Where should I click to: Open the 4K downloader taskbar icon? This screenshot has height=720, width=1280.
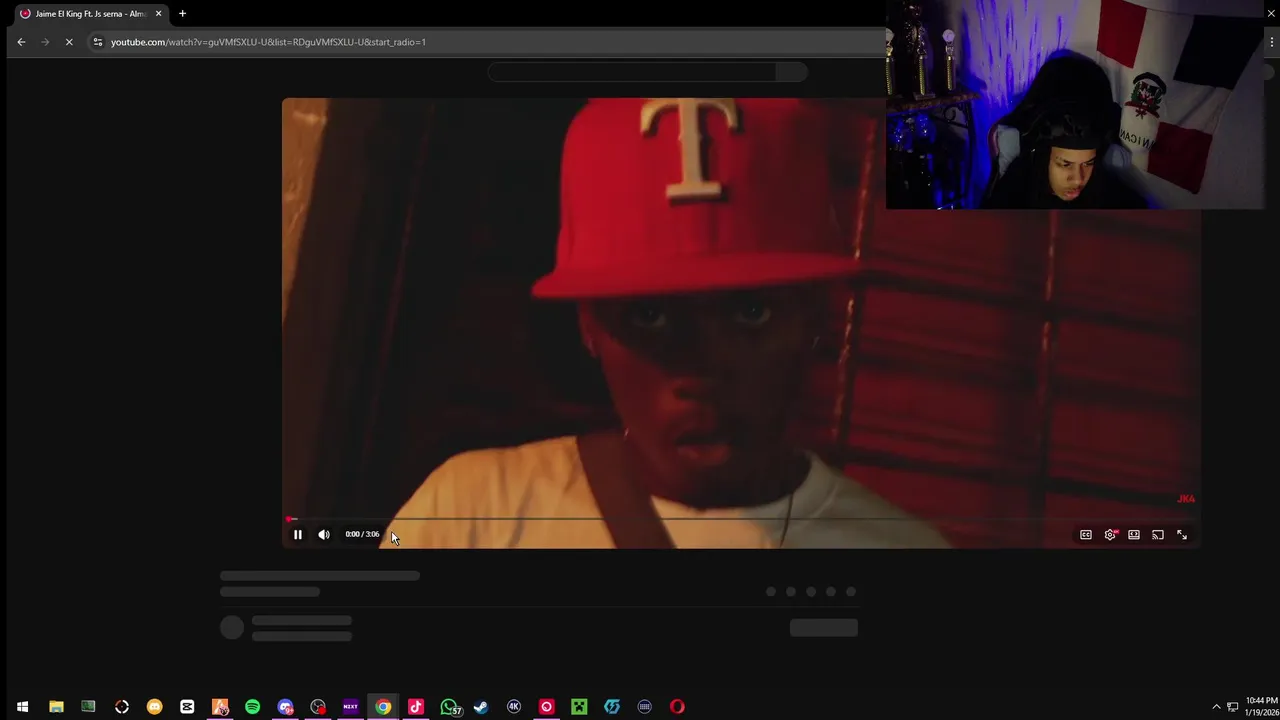[514, 707]
